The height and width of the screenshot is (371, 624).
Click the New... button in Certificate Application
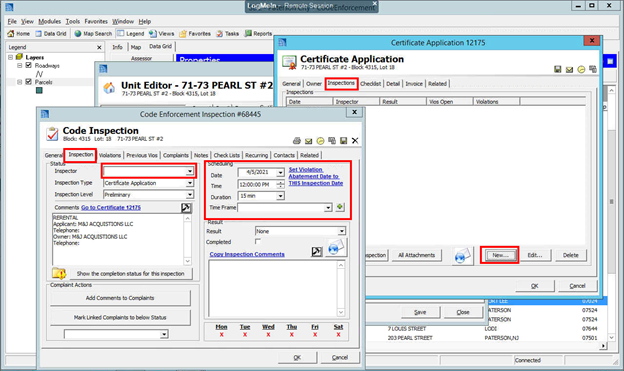(500, 255)
